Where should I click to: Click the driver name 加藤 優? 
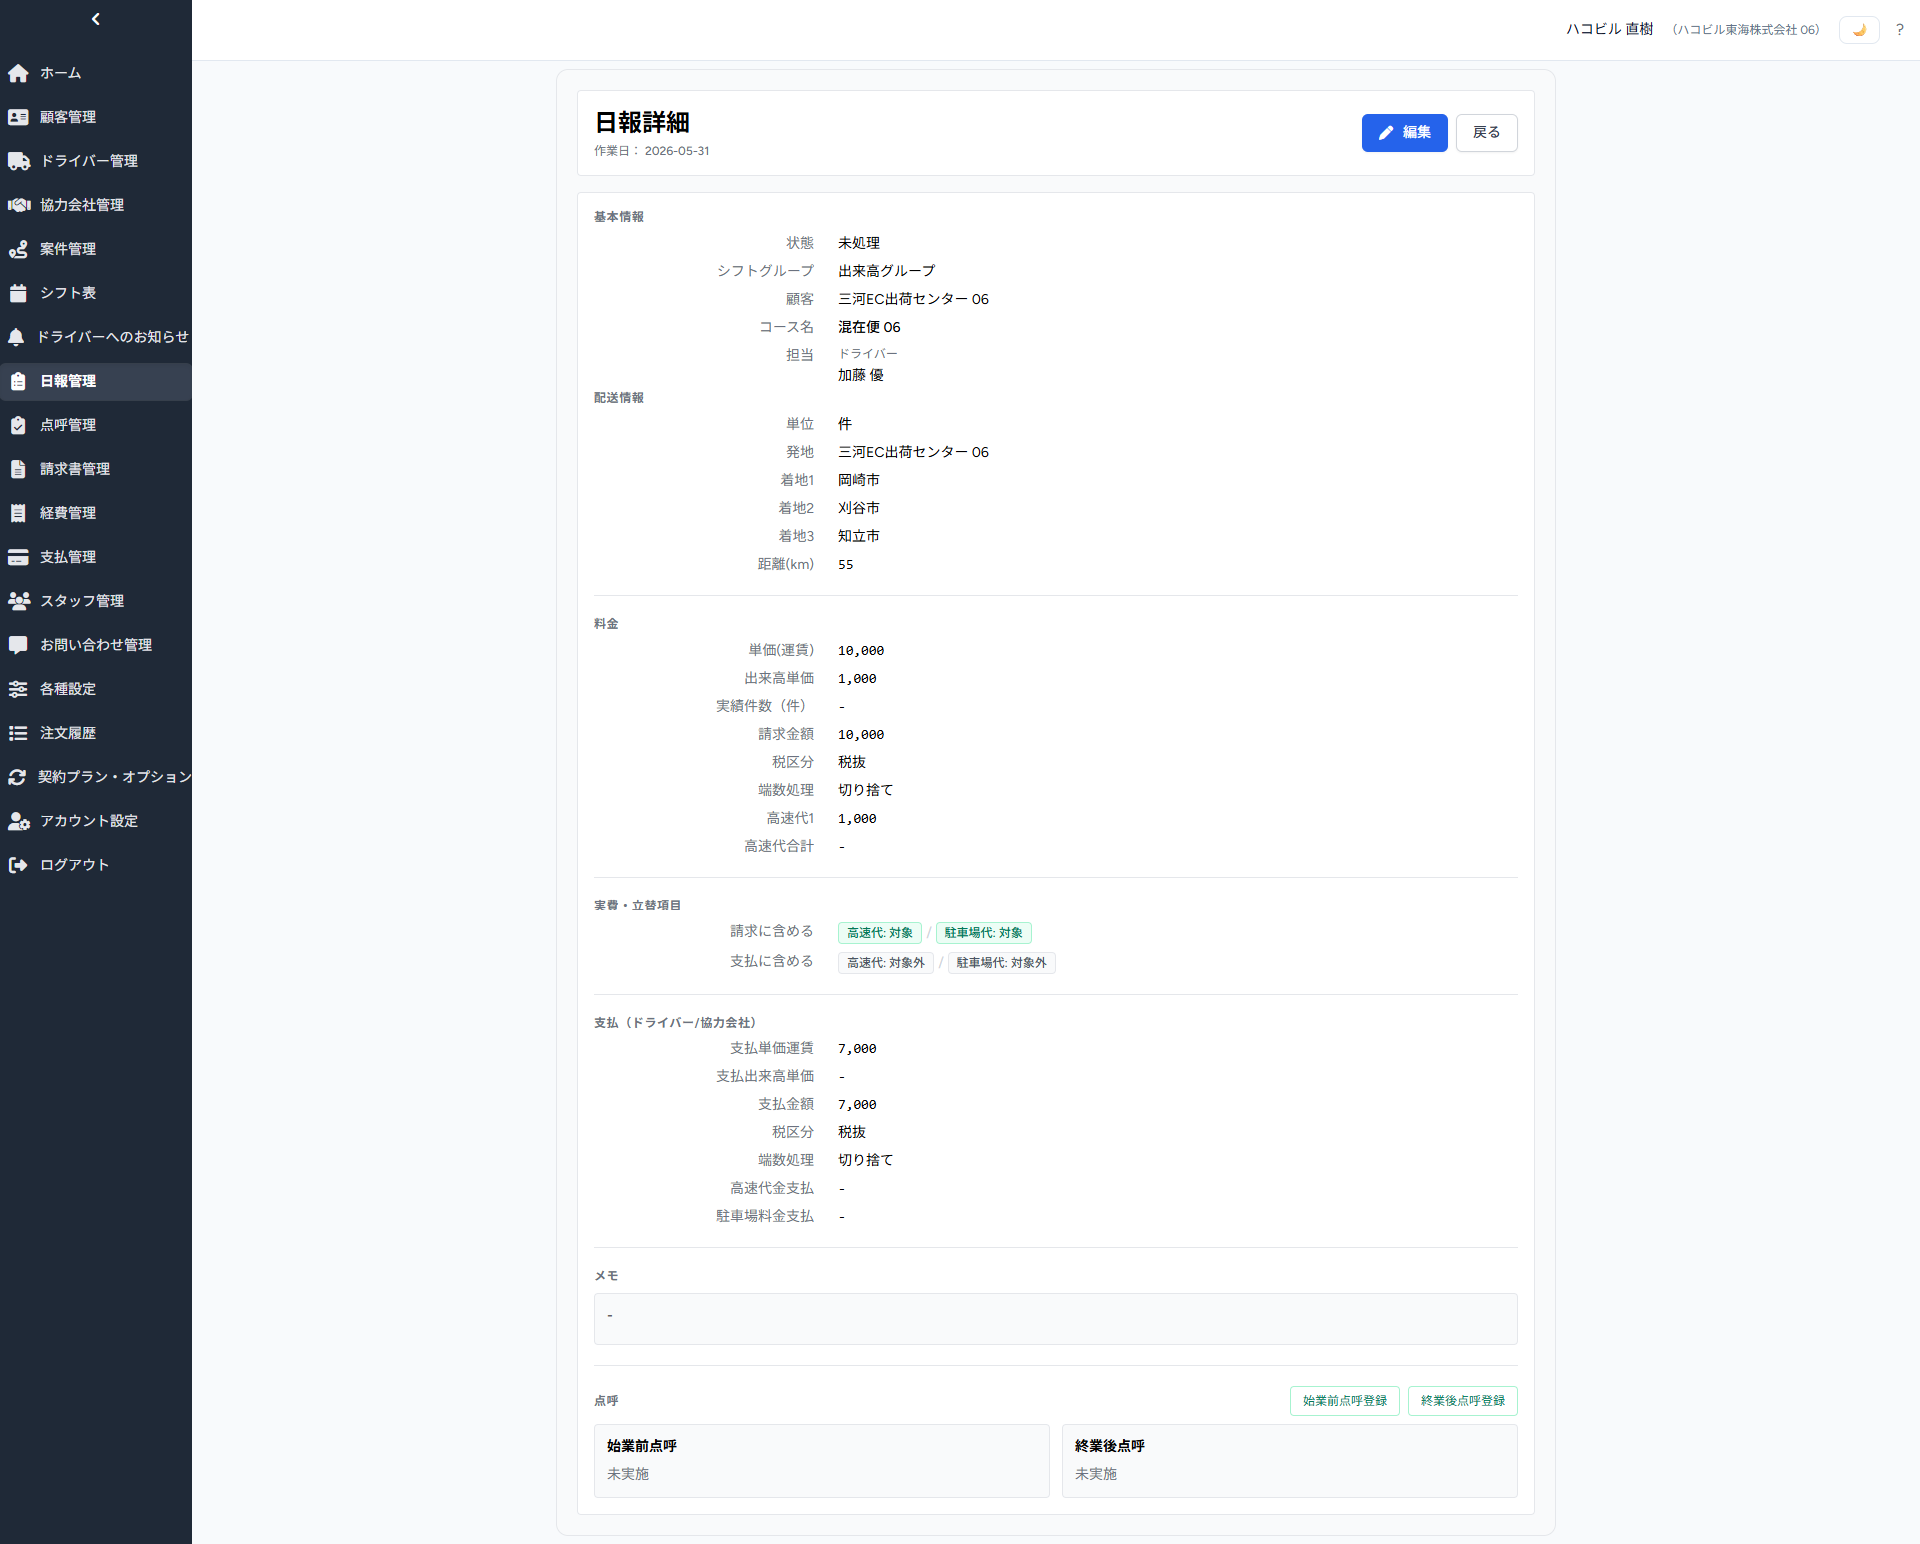pos(861,375)
